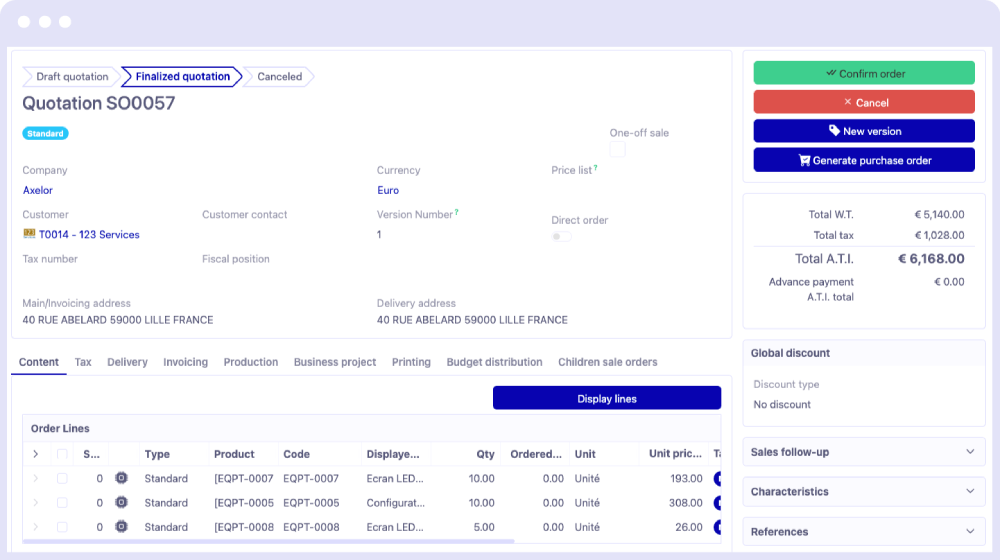Expand the Characteristics panel

coord(863,492)
